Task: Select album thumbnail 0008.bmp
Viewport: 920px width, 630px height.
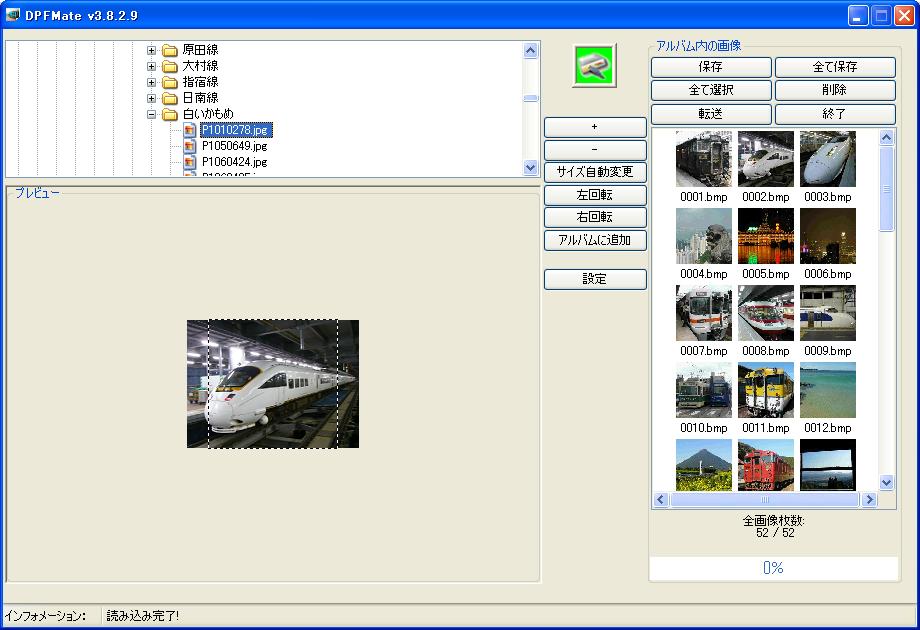Action: [766, 313]
